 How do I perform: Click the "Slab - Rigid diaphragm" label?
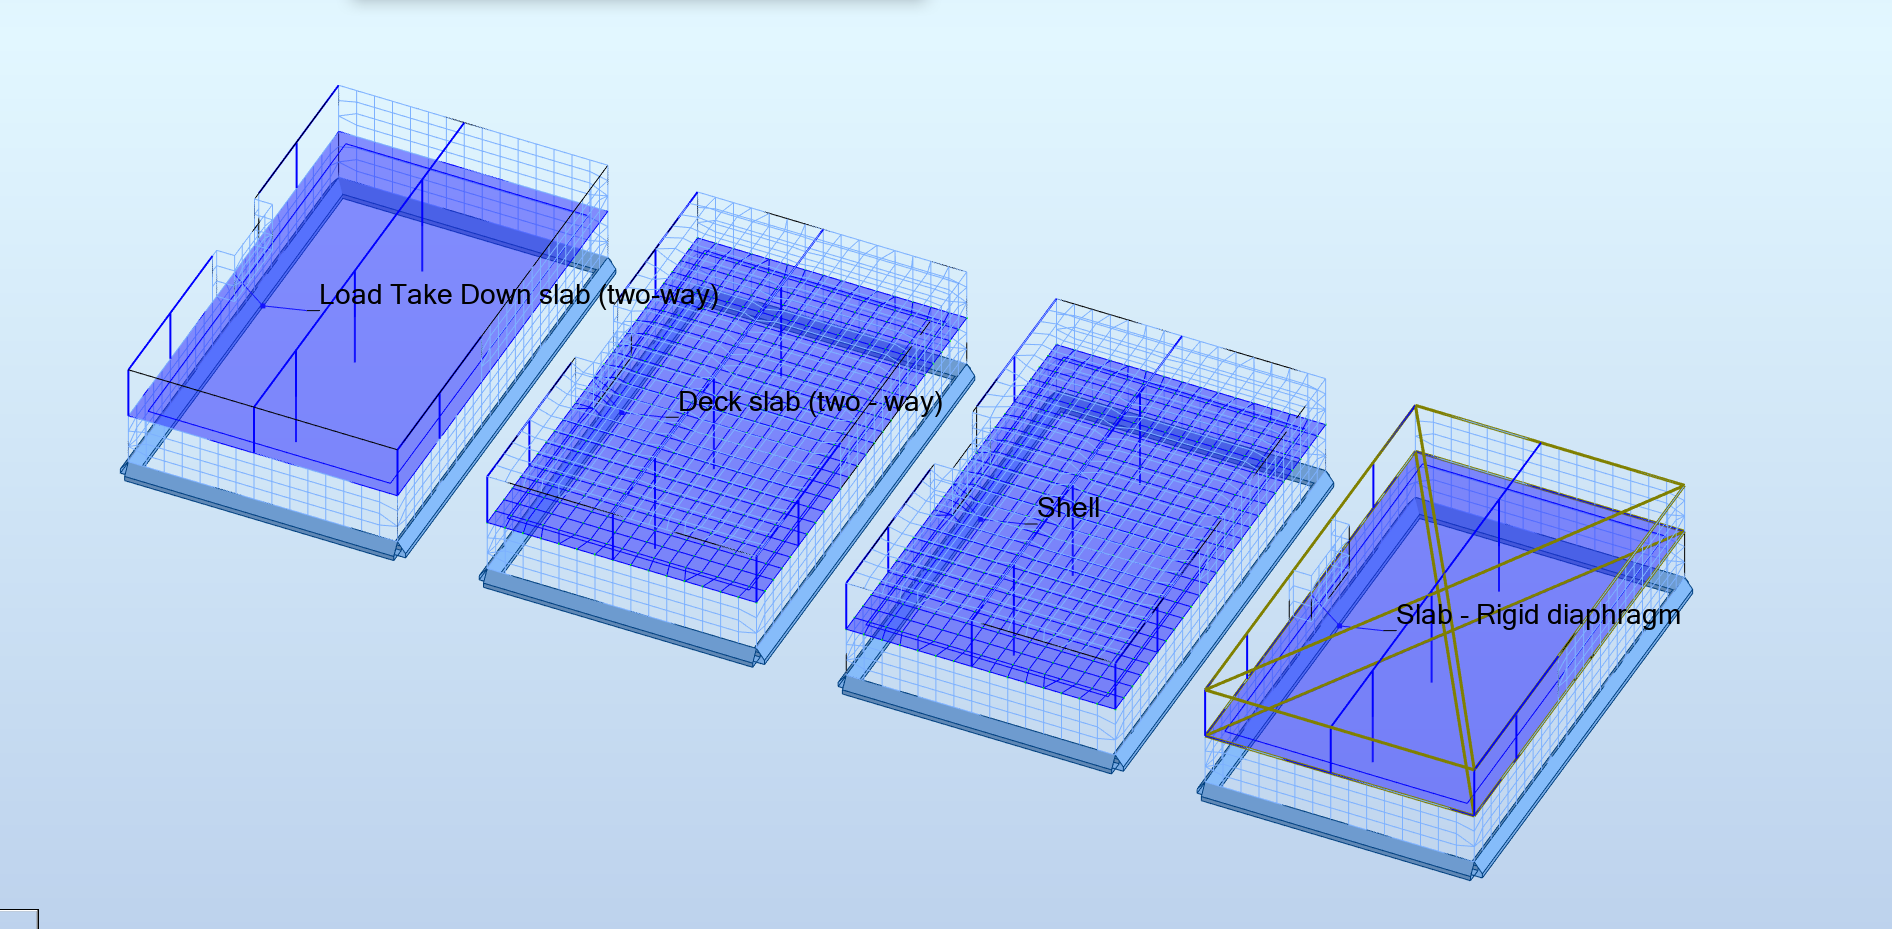tap(1540, 617)
